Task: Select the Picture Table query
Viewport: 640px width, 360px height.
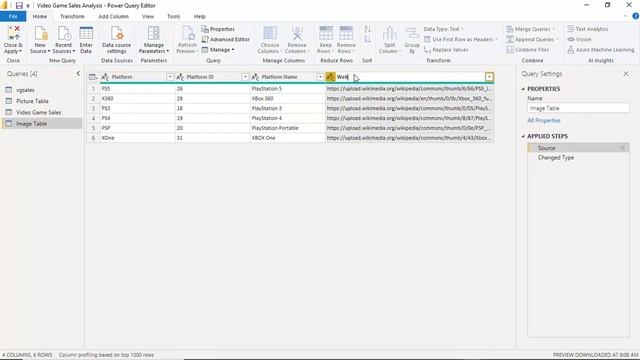Action: pyautogui.click(x=42, y=101)
